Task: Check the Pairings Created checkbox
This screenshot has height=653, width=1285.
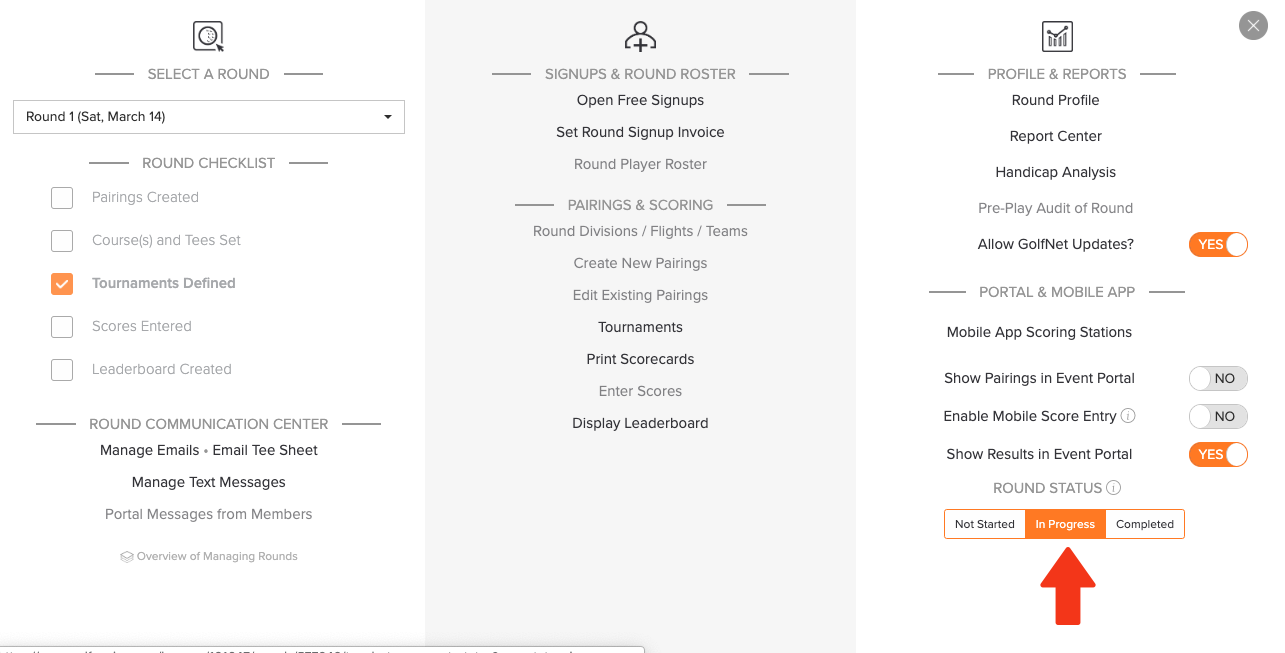Action: click(62, 198)
